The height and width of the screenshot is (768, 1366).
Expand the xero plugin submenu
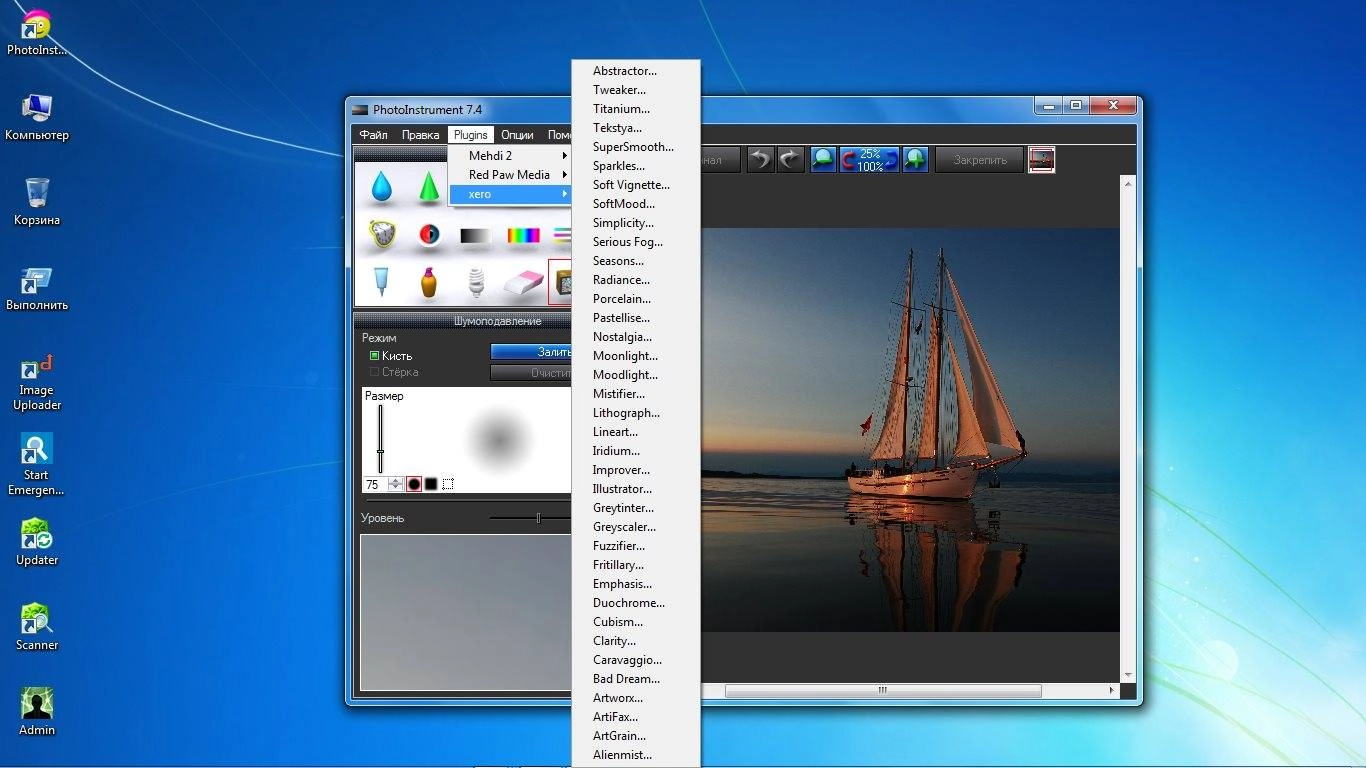tap(510, 194)
